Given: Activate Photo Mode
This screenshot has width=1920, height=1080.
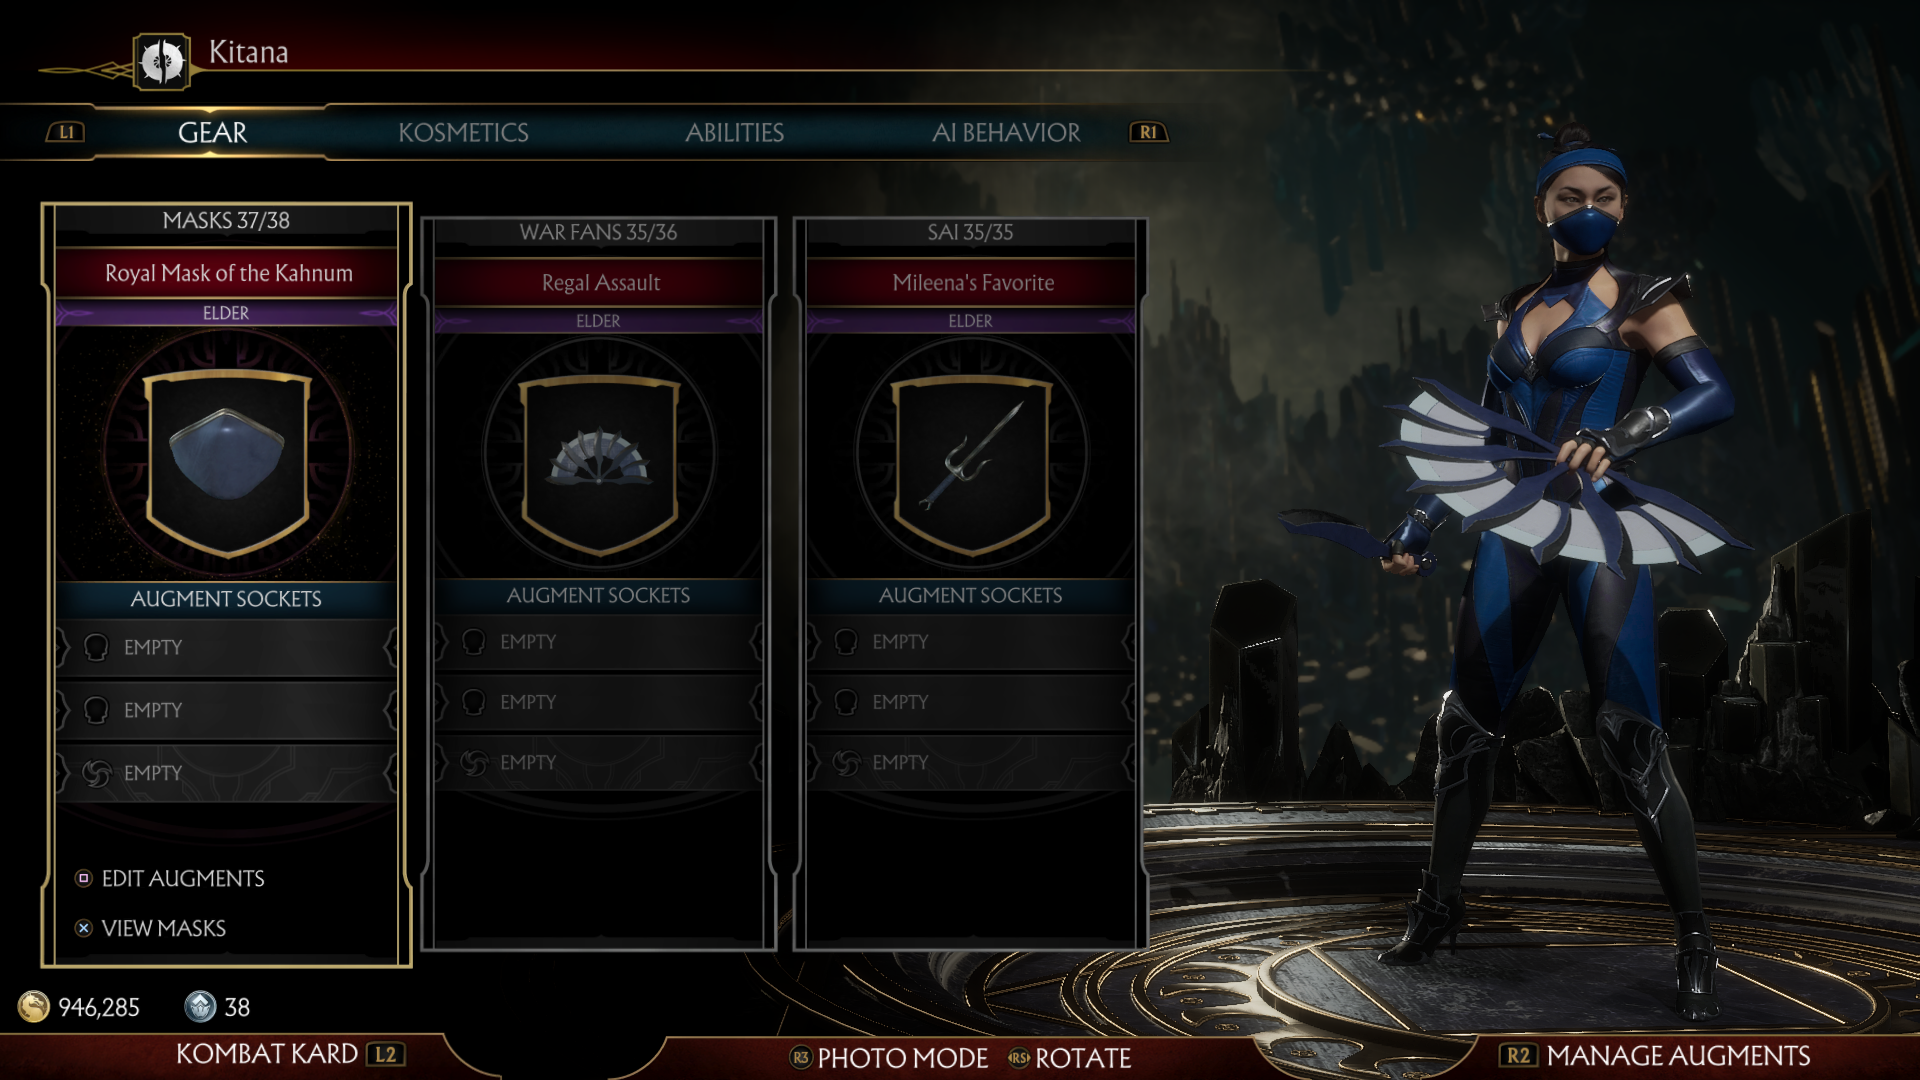Looking at the screenshot, I should 889,1058.
